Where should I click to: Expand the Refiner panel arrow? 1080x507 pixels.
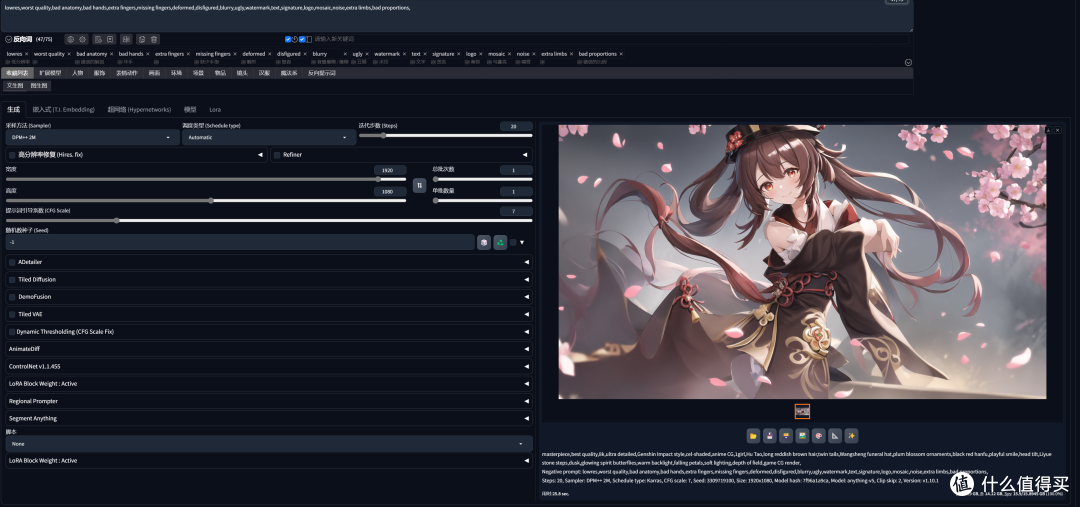click(x=525, y=155)
